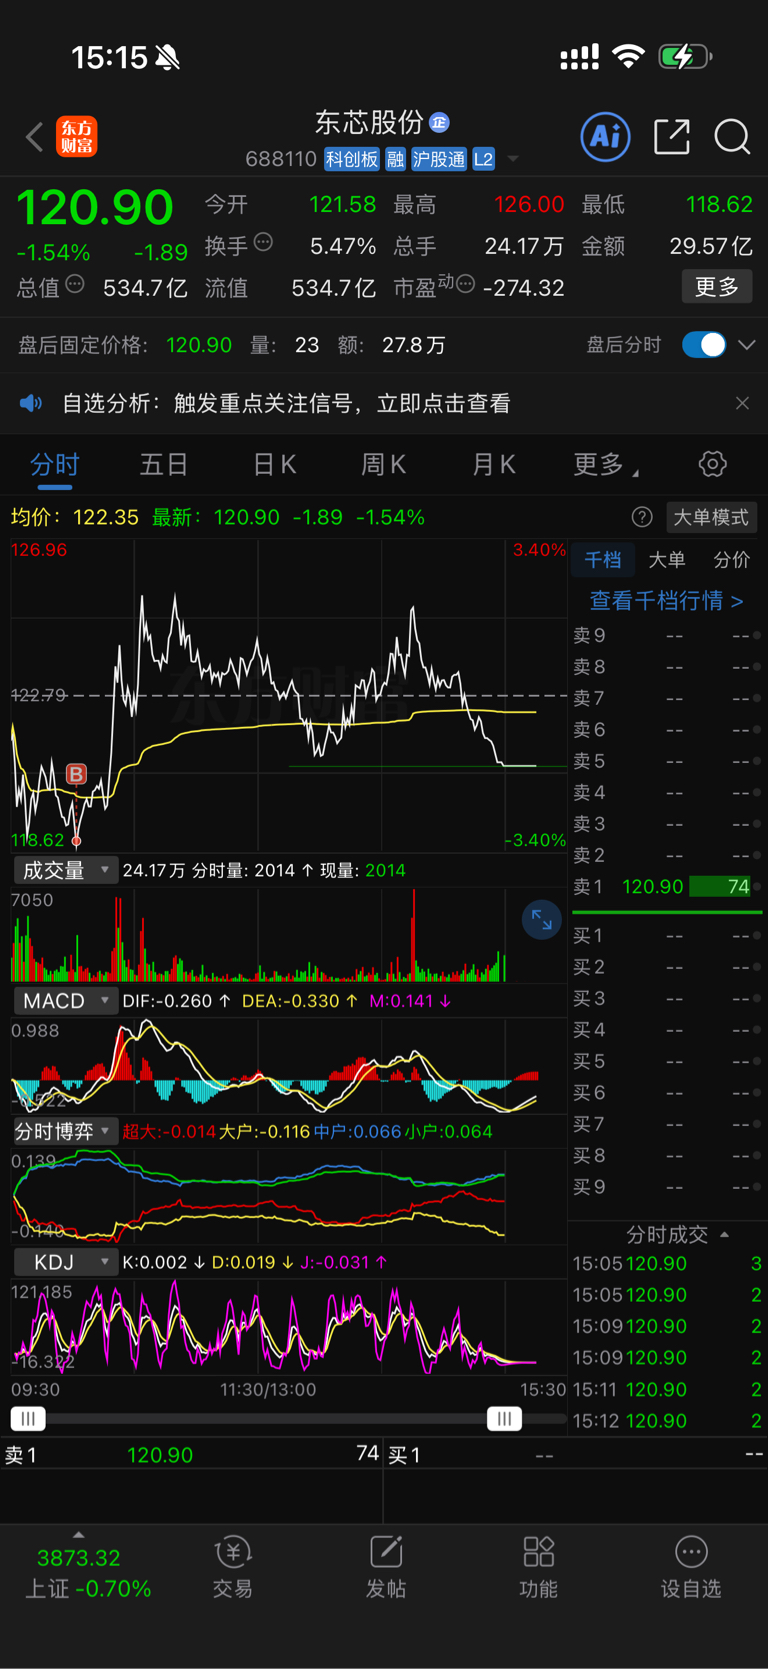Screen dimensions: 768x1669
Task: Tap the back arrow icon
Action: pyautogui.click(x=34, y=137)
